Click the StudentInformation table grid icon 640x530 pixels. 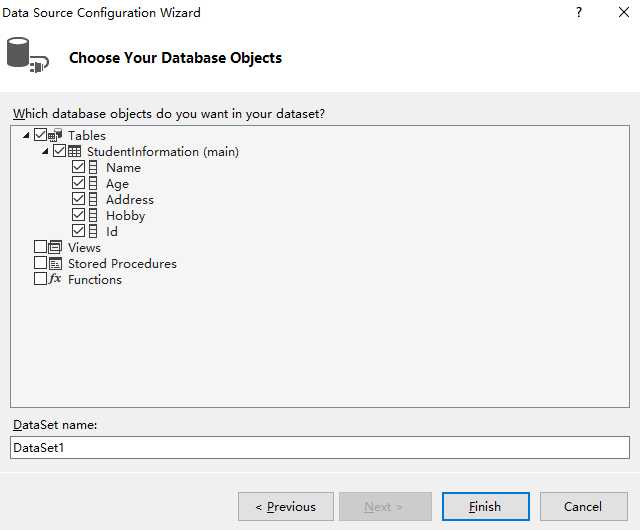coord(74,151)
